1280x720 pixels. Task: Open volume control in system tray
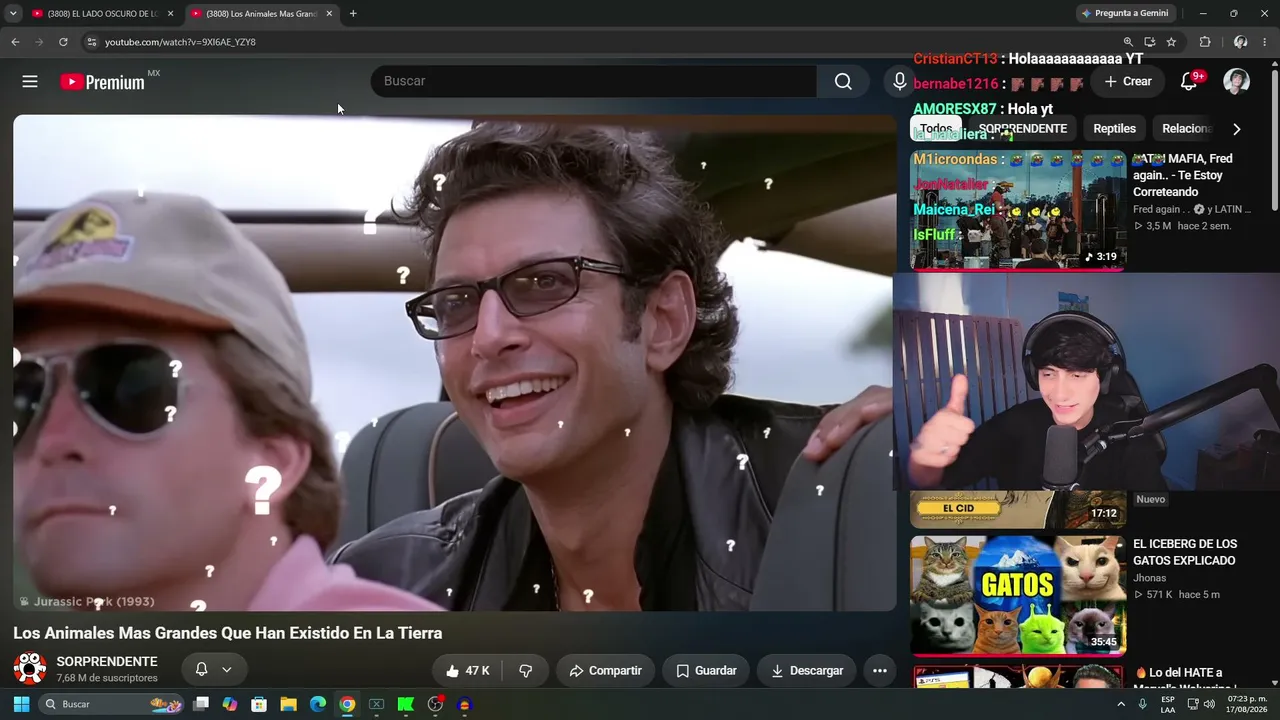click(1209, 704)
